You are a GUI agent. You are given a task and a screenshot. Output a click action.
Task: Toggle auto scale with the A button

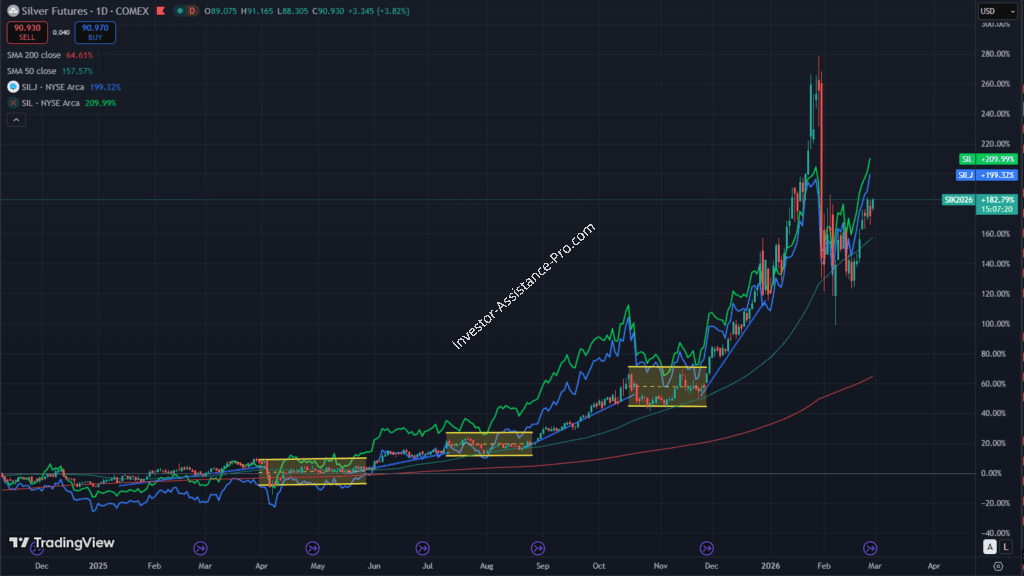990,547
